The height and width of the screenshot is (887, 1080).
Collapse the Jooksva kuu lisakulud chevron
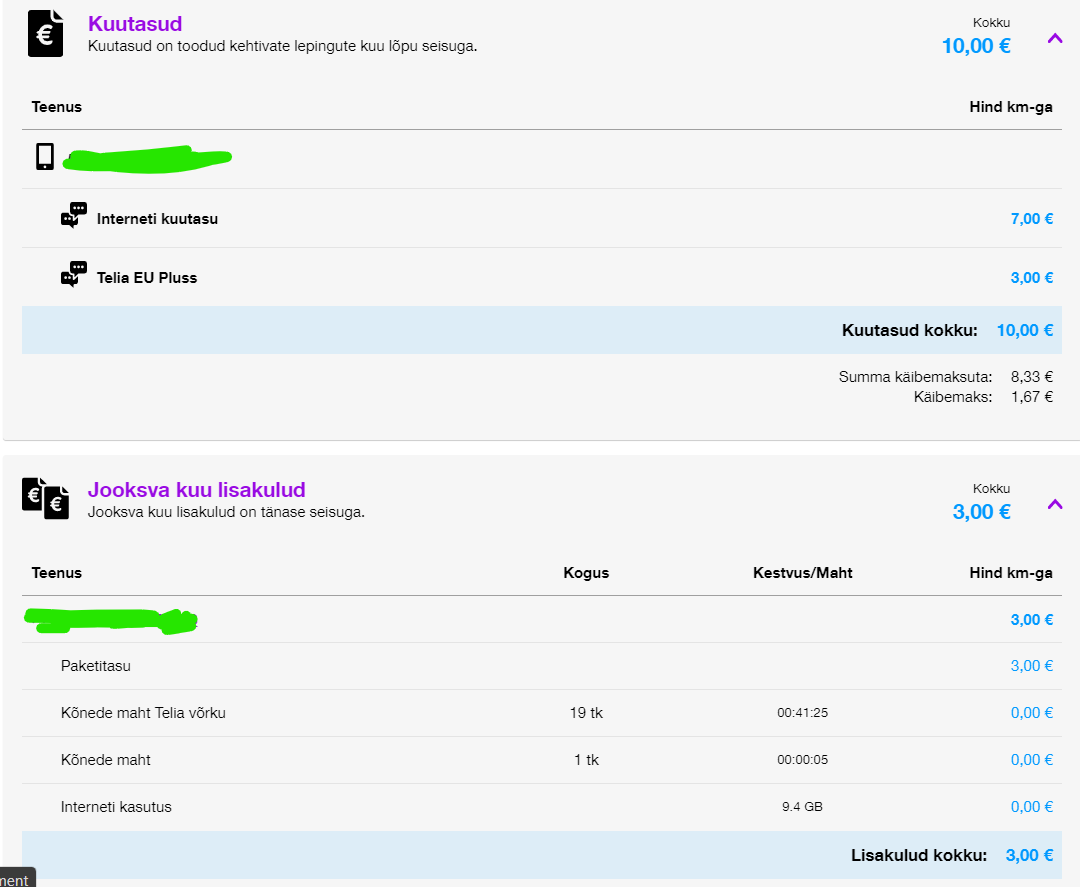coord(1054,504)
